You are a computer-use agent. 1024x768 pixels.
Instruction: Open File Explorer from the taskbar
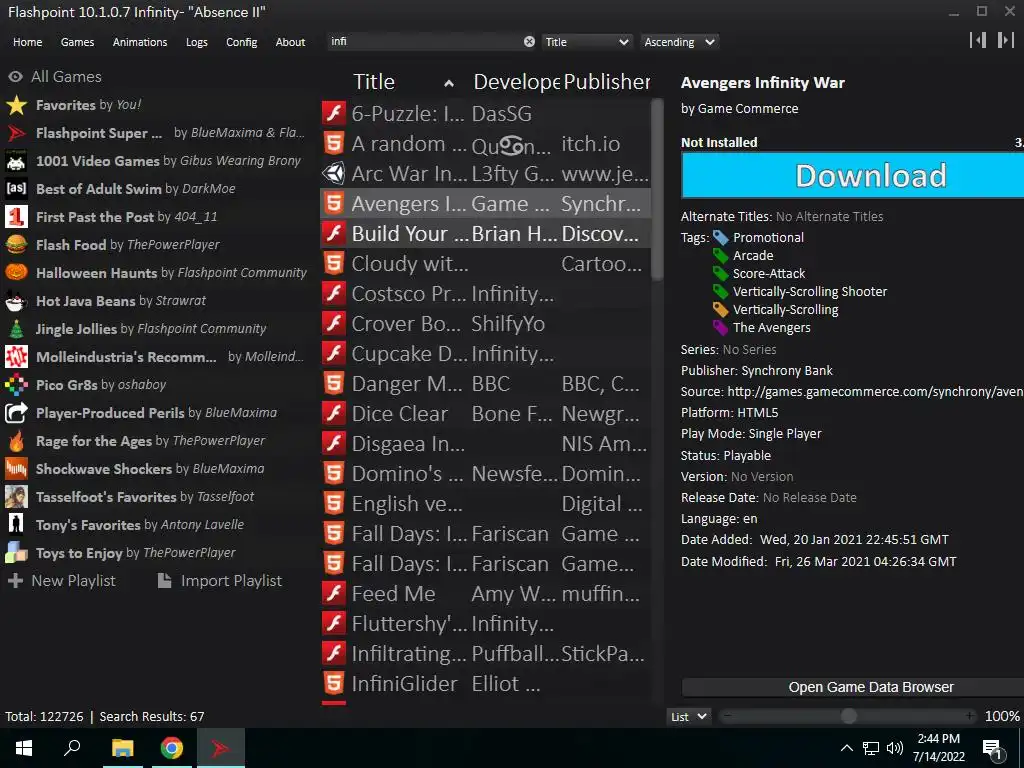pyautogui.click(x=122, y=748)
